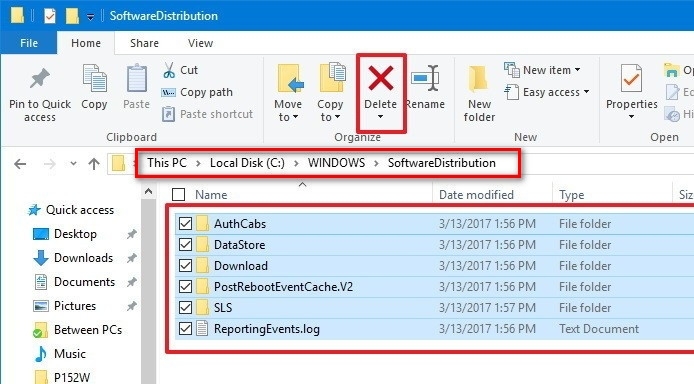Screen dimensions: 694x384
Task: Click WINDOWS in the address path
Action: [x=336, y=163]
